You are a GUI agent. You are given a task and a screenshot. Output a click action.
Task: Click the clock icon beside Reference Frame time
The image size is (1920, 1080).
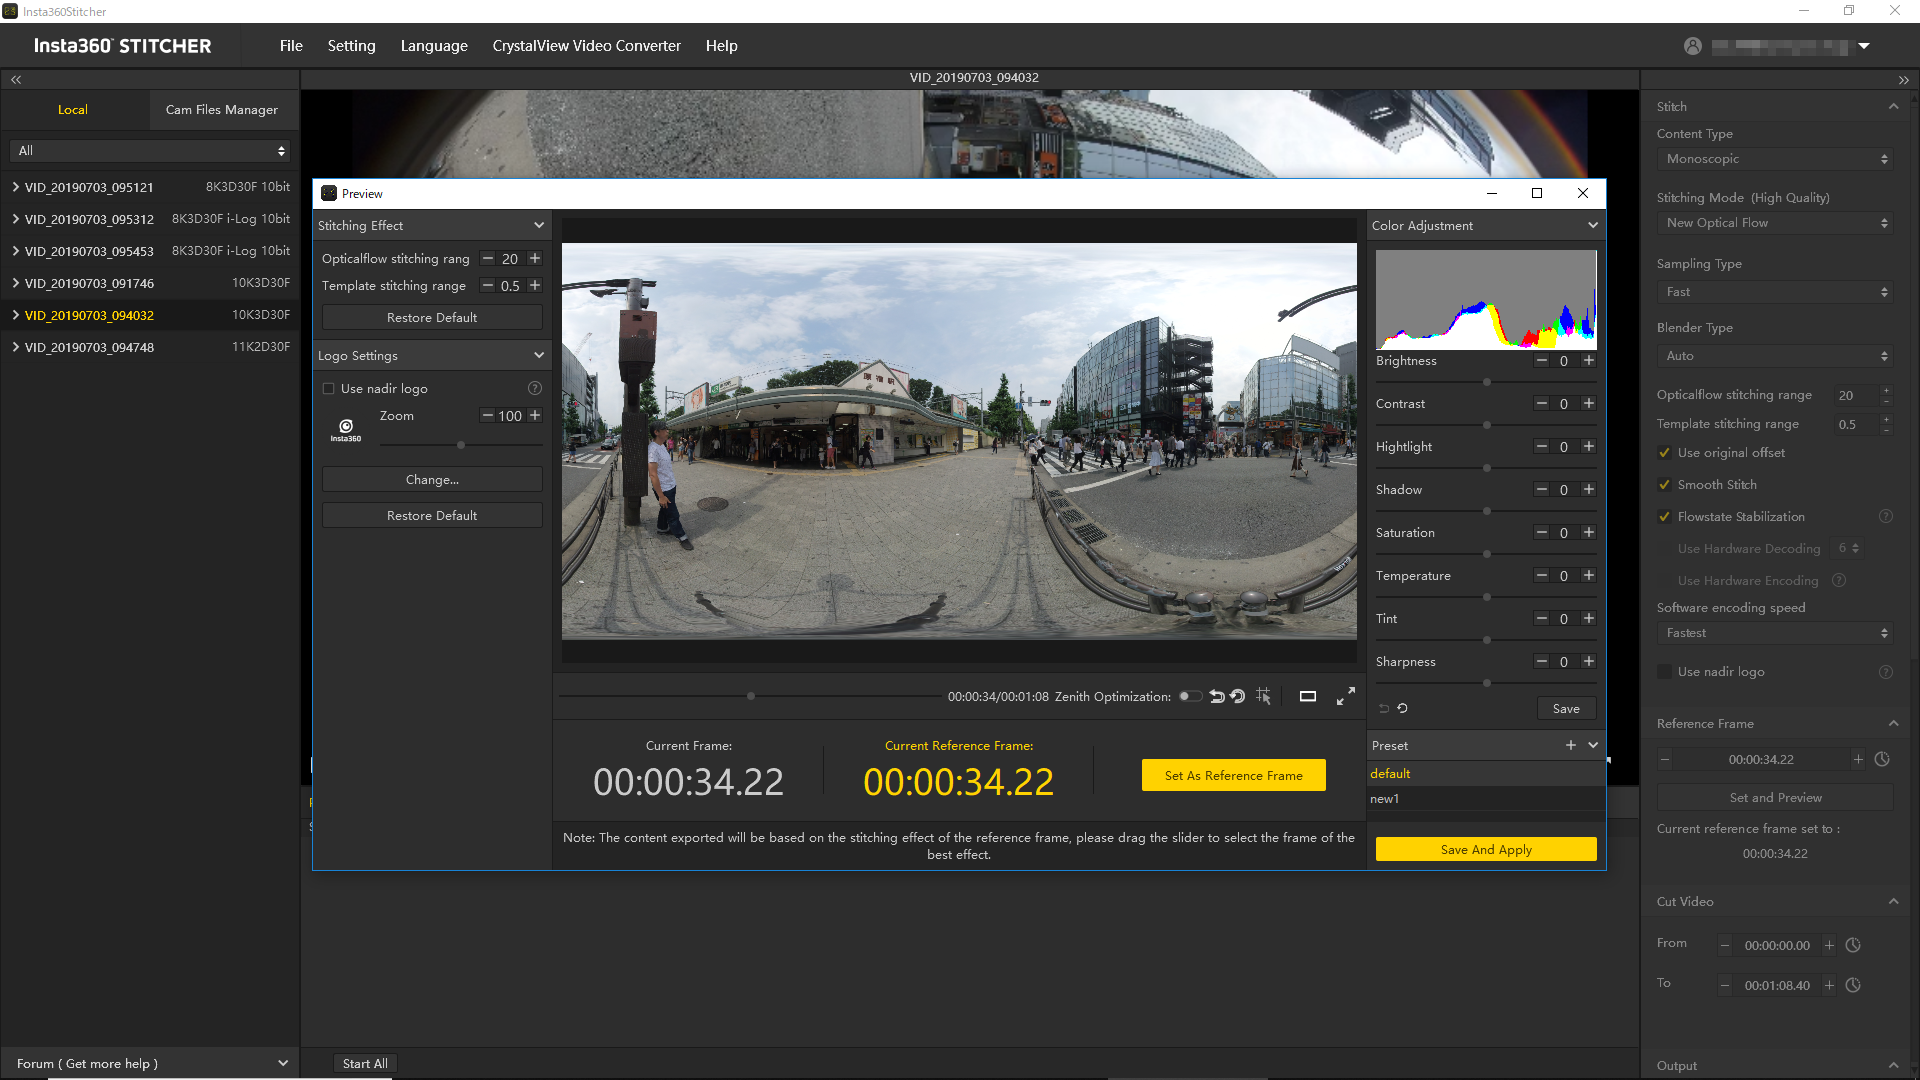pos(1882,760)
